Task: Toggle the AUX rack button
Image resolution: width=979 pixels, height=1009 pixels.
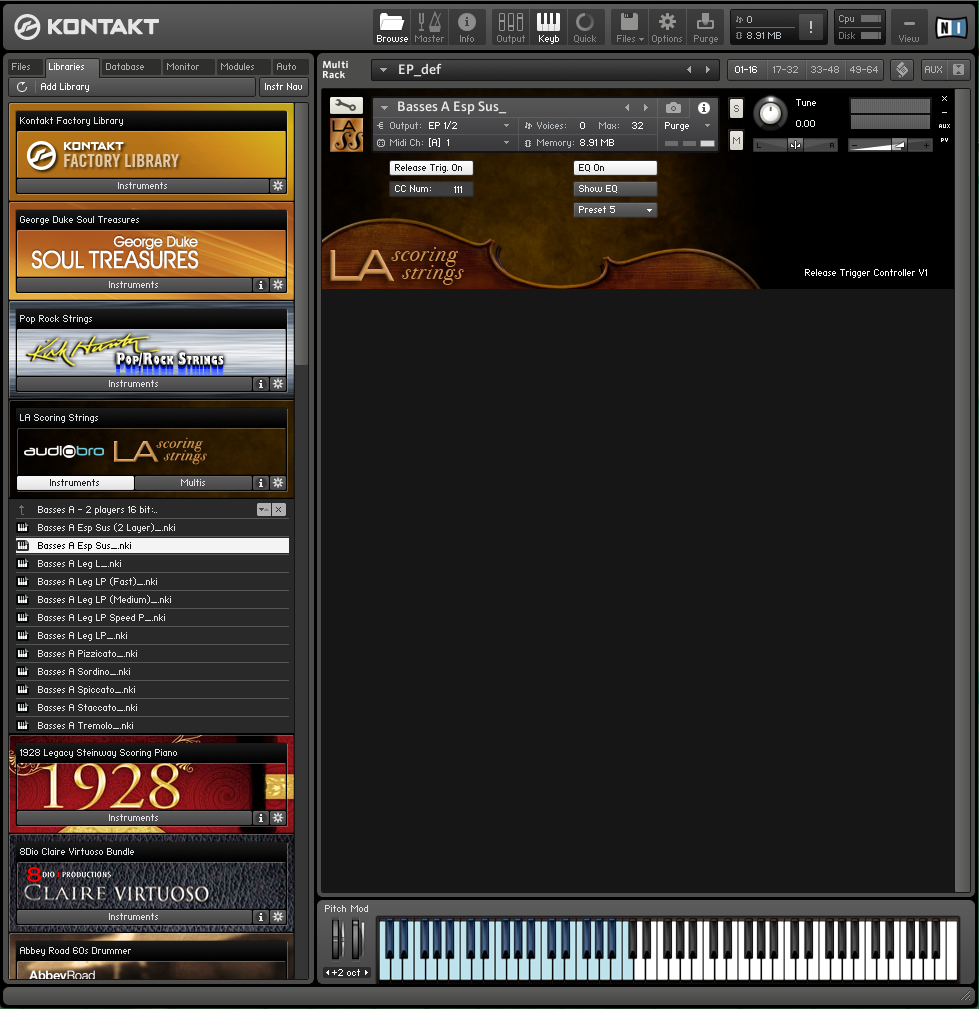Action: [933, 69]
